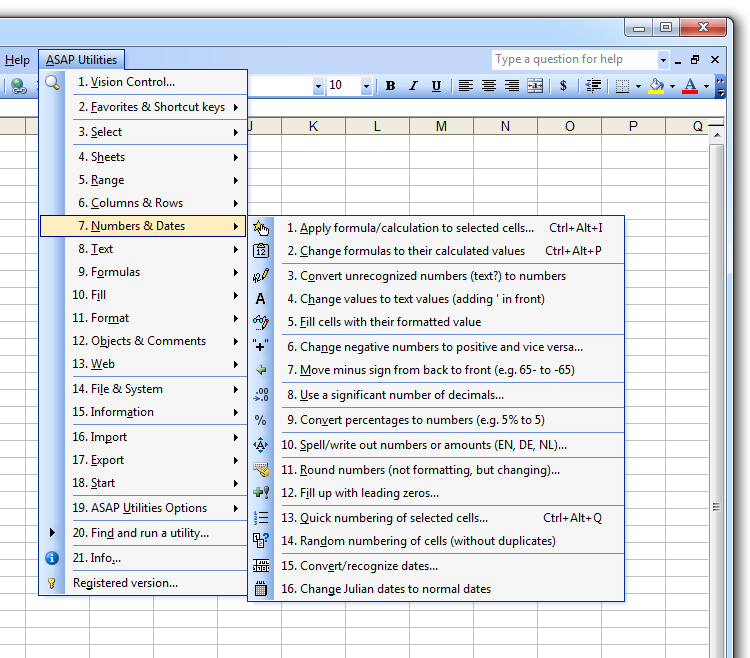Image resolution: width=750 pixels, height=658 pixels.
Task: Click Fill up with leading zeros icon
Action: point(261,493)
